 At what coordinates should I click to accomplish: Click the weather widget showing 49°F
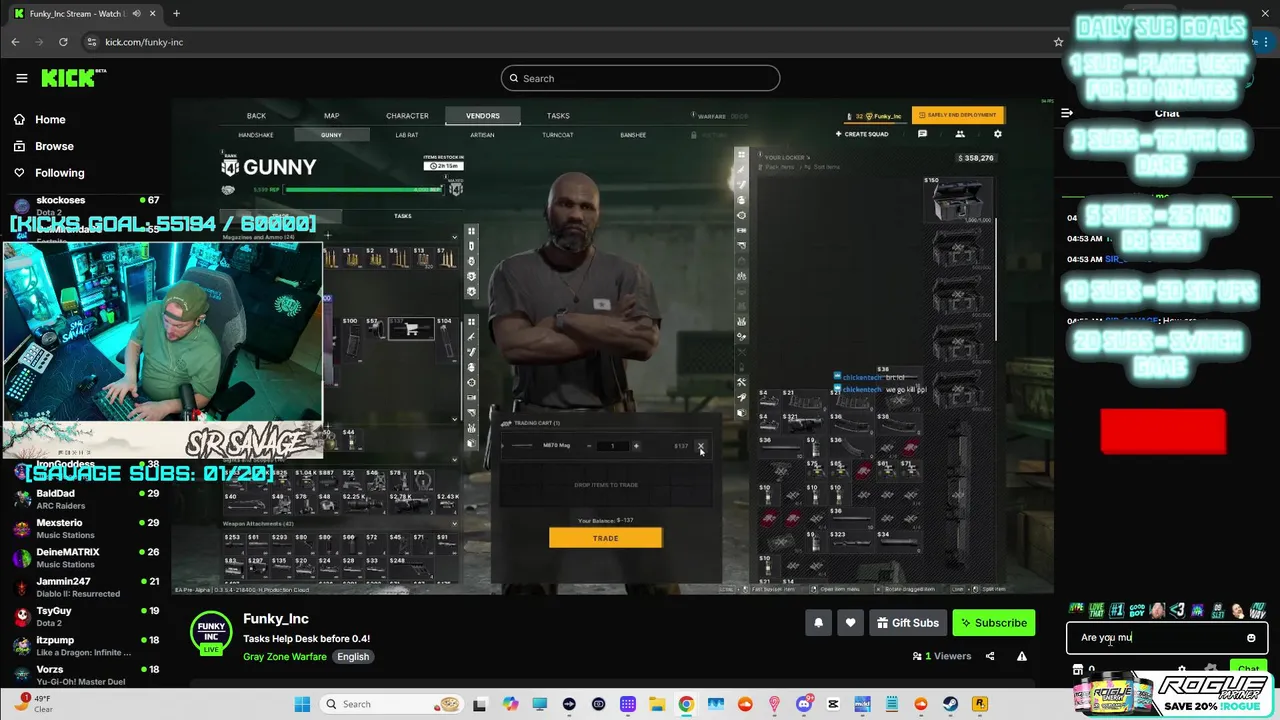click(36, 703)
